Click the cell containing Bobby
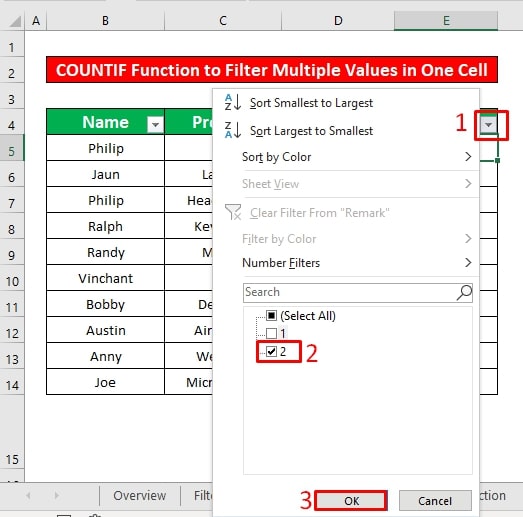Image resolution: width=523 pixels, height=517 pixels. point(105,304)
